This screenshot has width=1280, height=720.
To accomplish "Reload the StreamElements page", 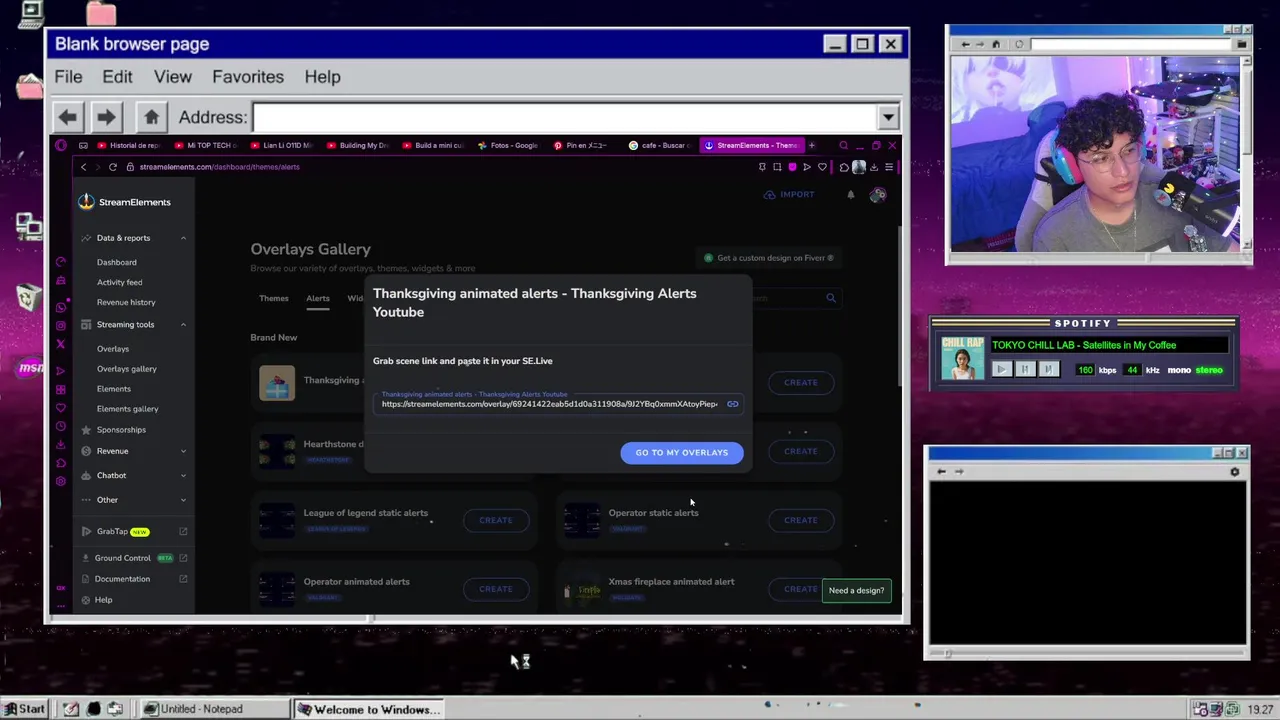I will [x=113, y=167].
